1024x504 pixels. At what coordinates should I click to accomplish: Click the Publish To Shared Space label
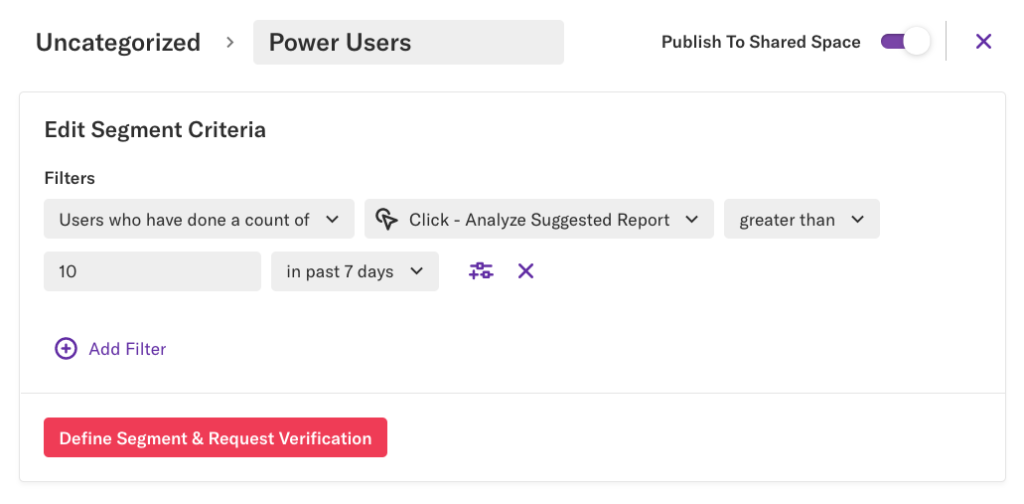point(760,42)
